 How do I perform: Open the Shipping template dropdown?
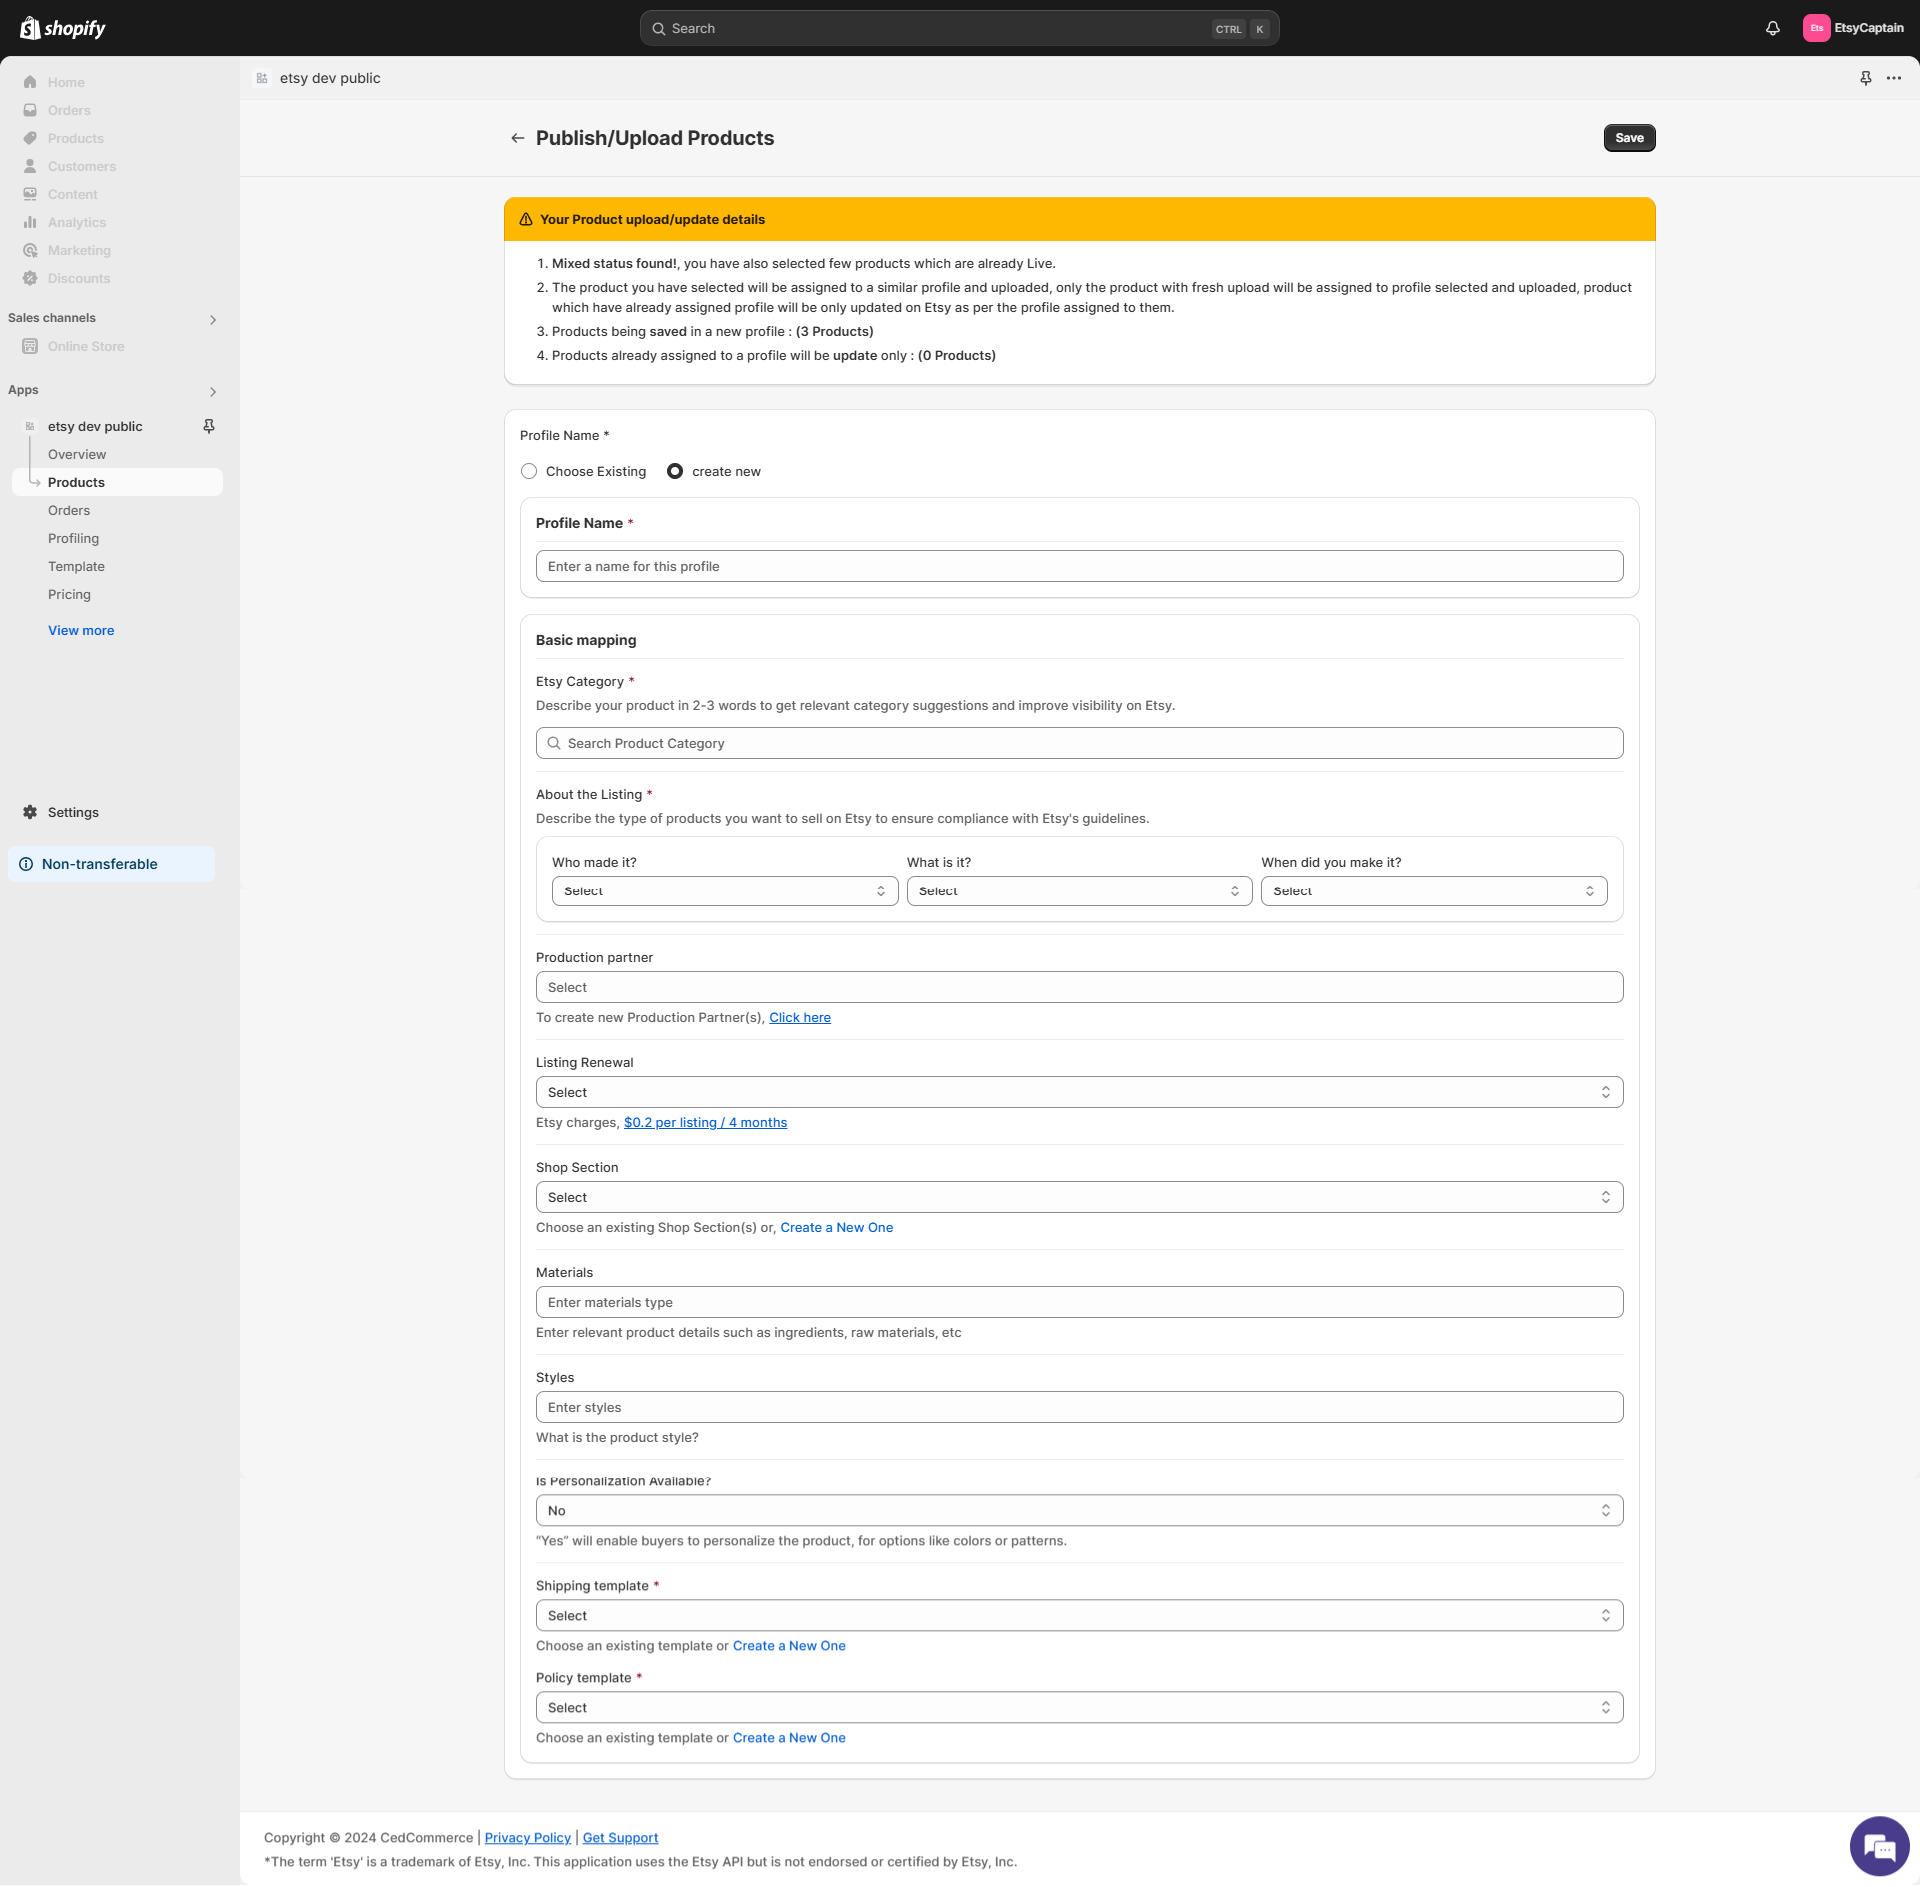[x=1079, y=1615]
